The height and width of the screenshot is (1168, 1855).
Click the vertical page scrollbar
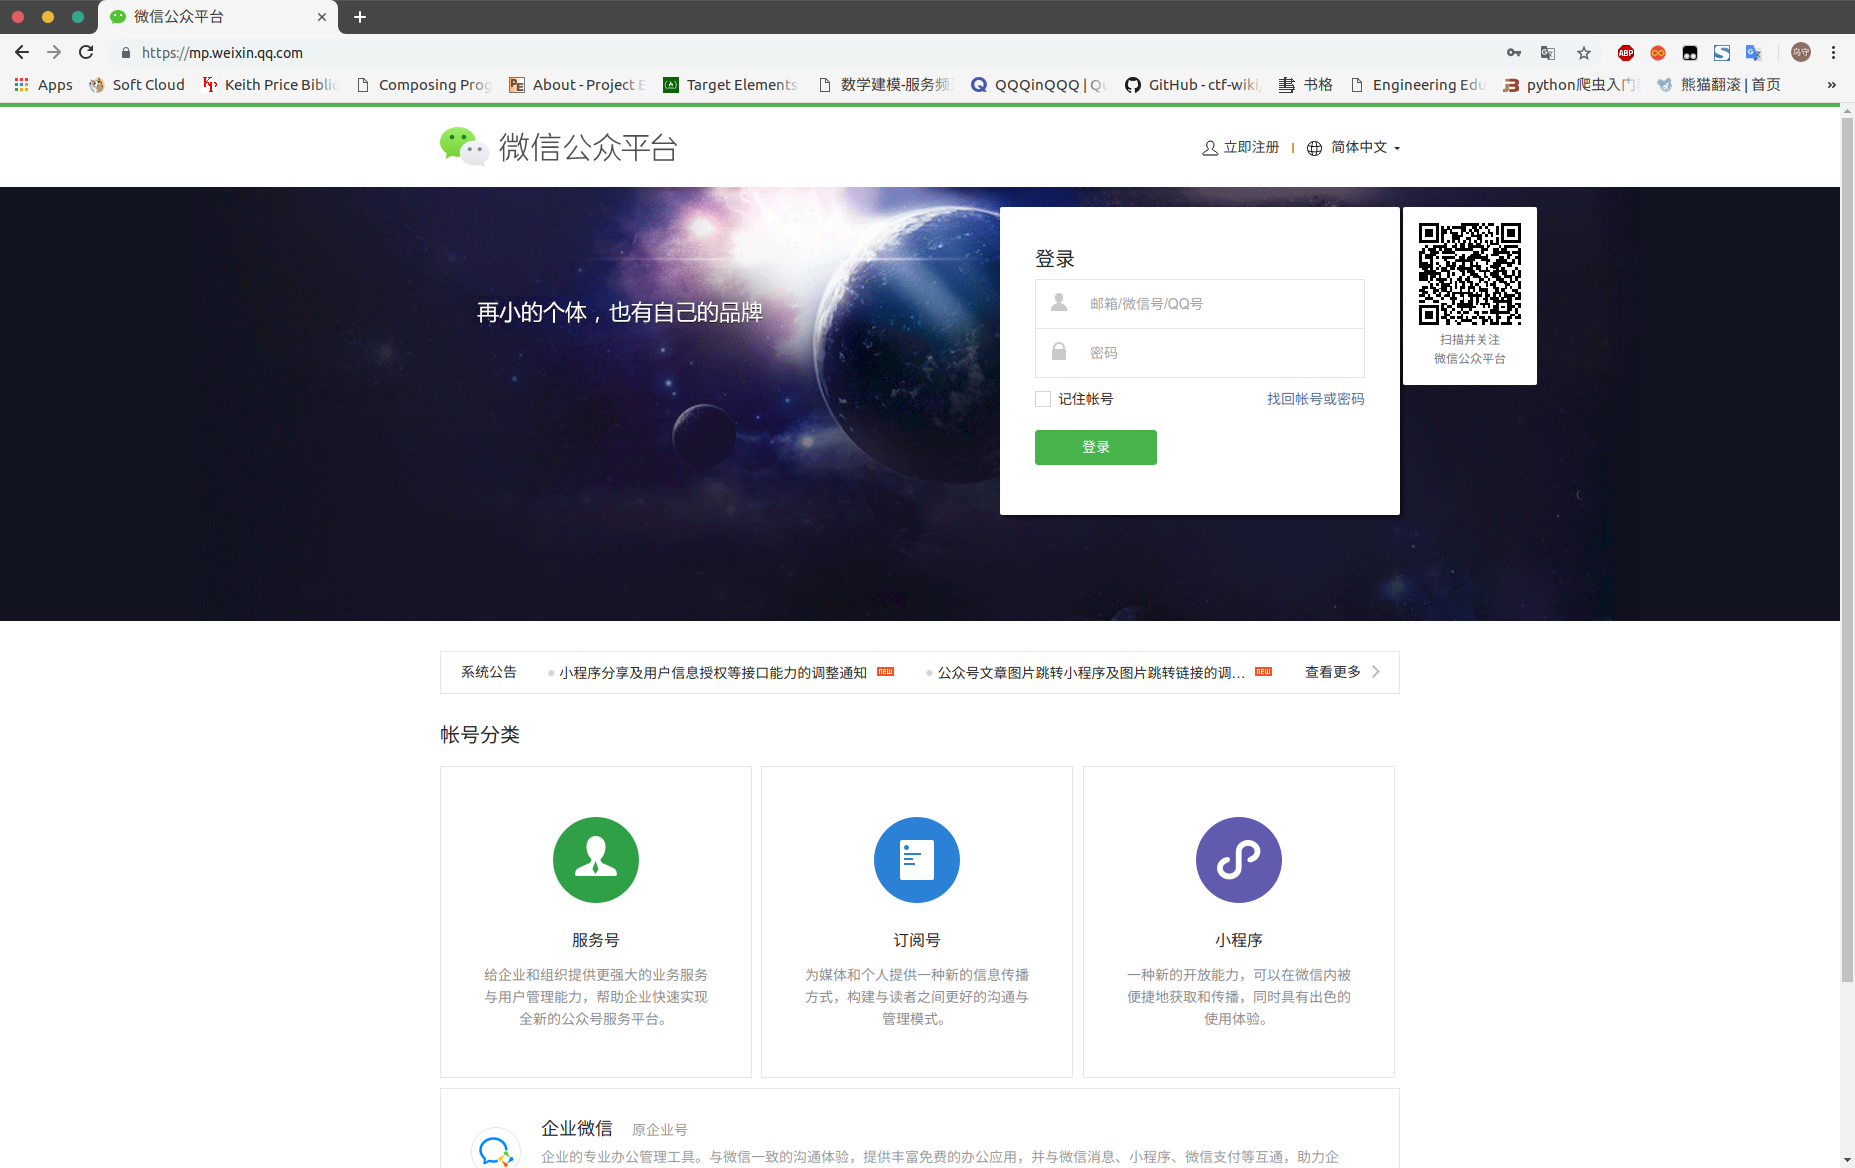1847,550
